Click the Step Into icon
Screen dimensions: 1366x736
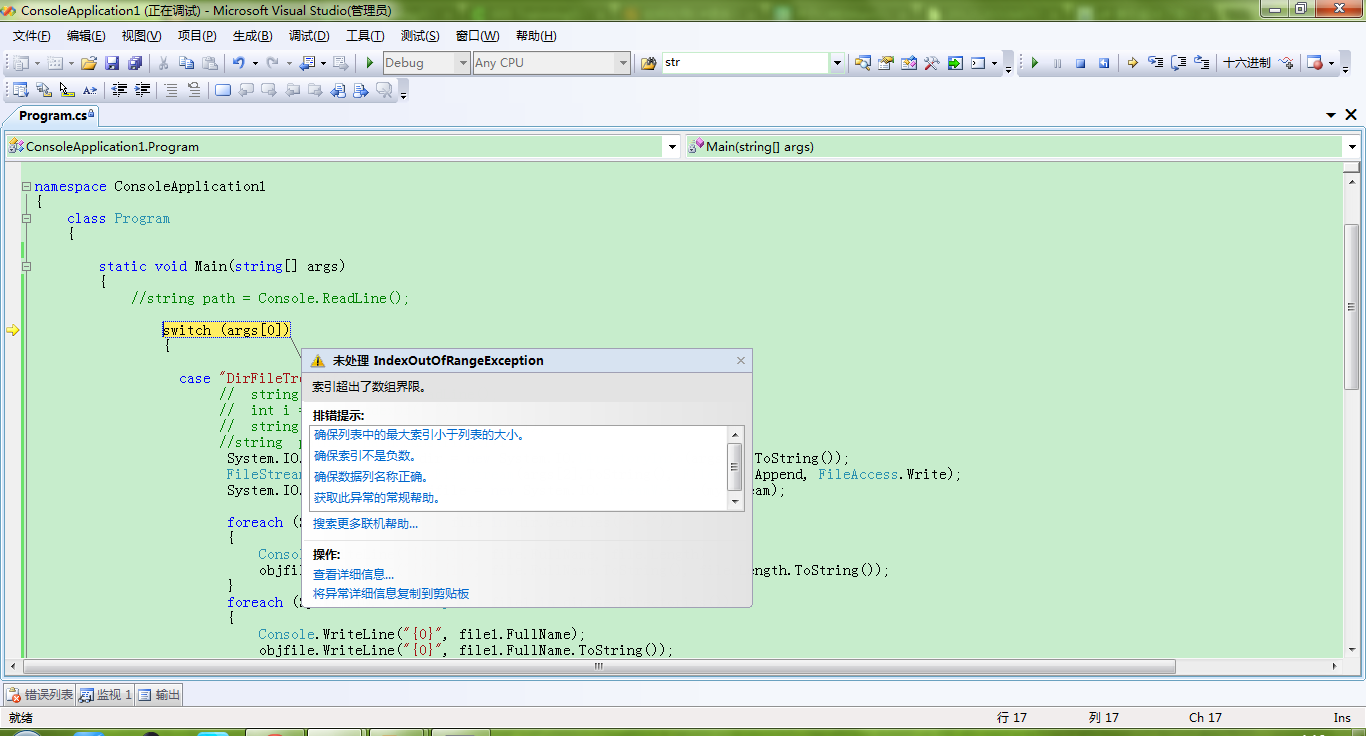coord(1156,63)
